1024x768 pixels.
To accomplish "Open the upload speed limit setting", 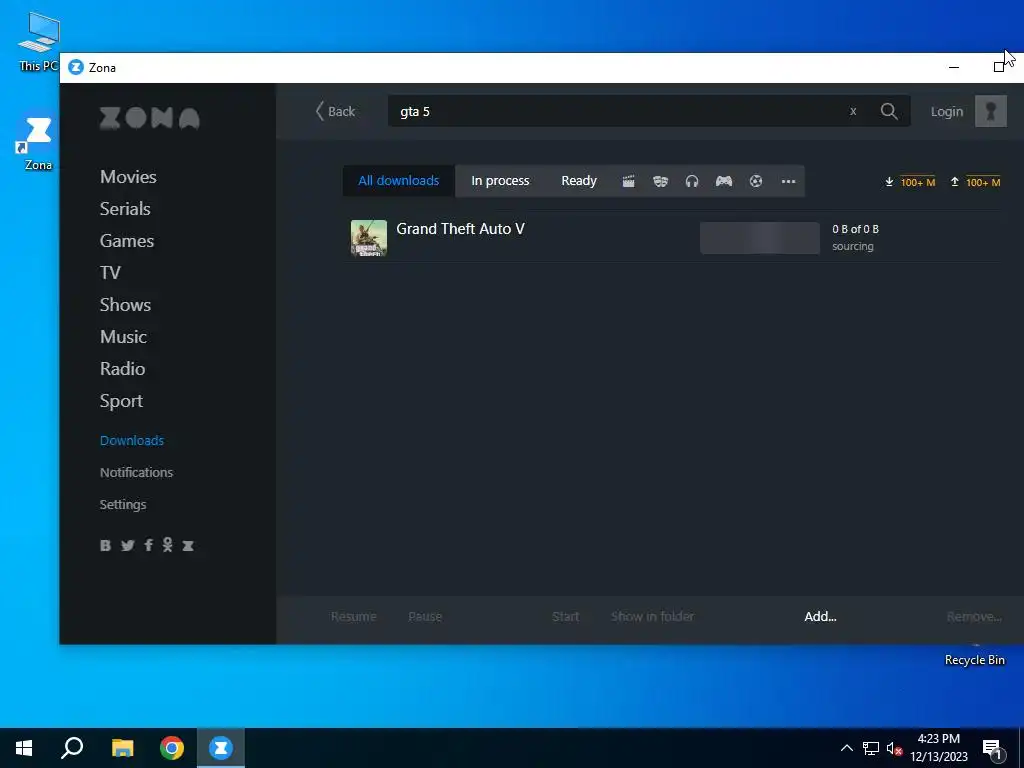I will tap(983, 182).
